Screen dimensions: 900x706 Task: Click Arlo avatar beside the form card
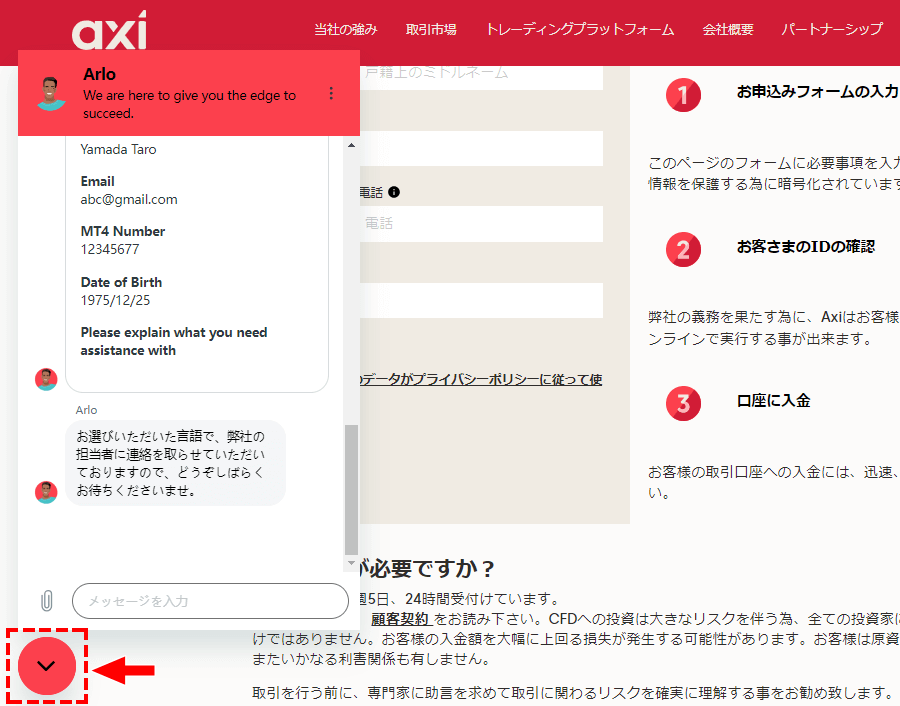pyautogui.click(x=46, y=379)
